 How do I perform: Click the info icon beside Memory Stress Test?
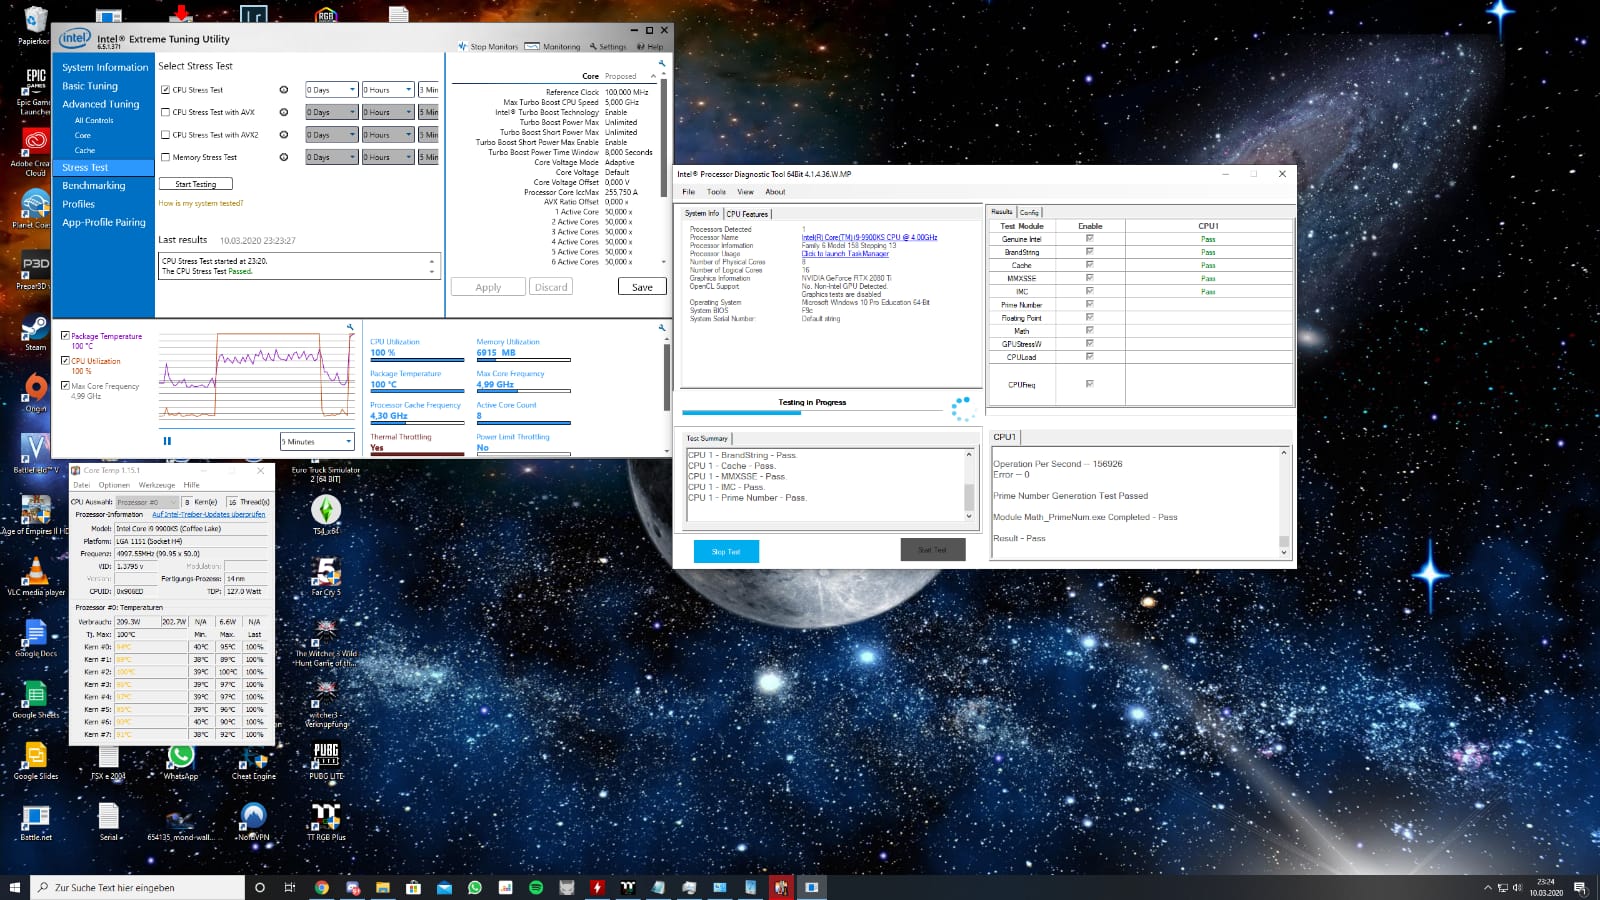[284, 157]
